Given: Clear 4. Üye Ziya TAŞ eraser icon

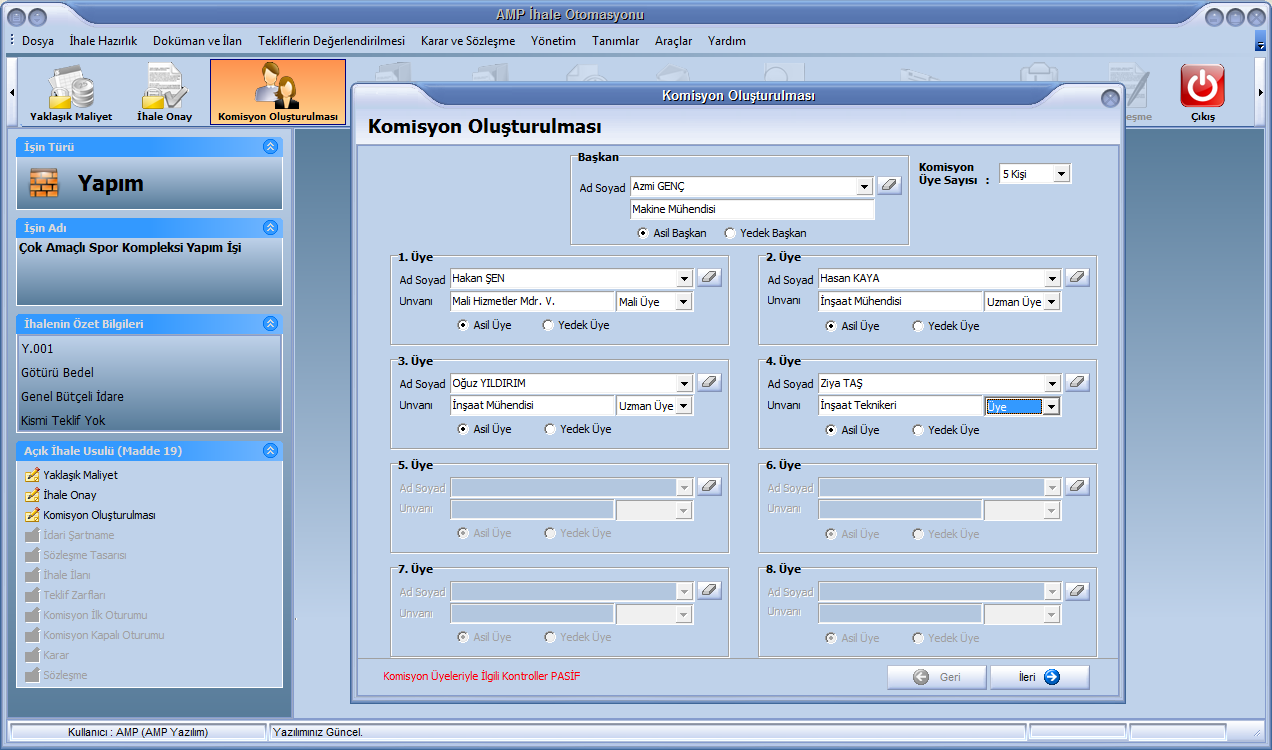Looking at the screenshot, I should pos(1076,382).
